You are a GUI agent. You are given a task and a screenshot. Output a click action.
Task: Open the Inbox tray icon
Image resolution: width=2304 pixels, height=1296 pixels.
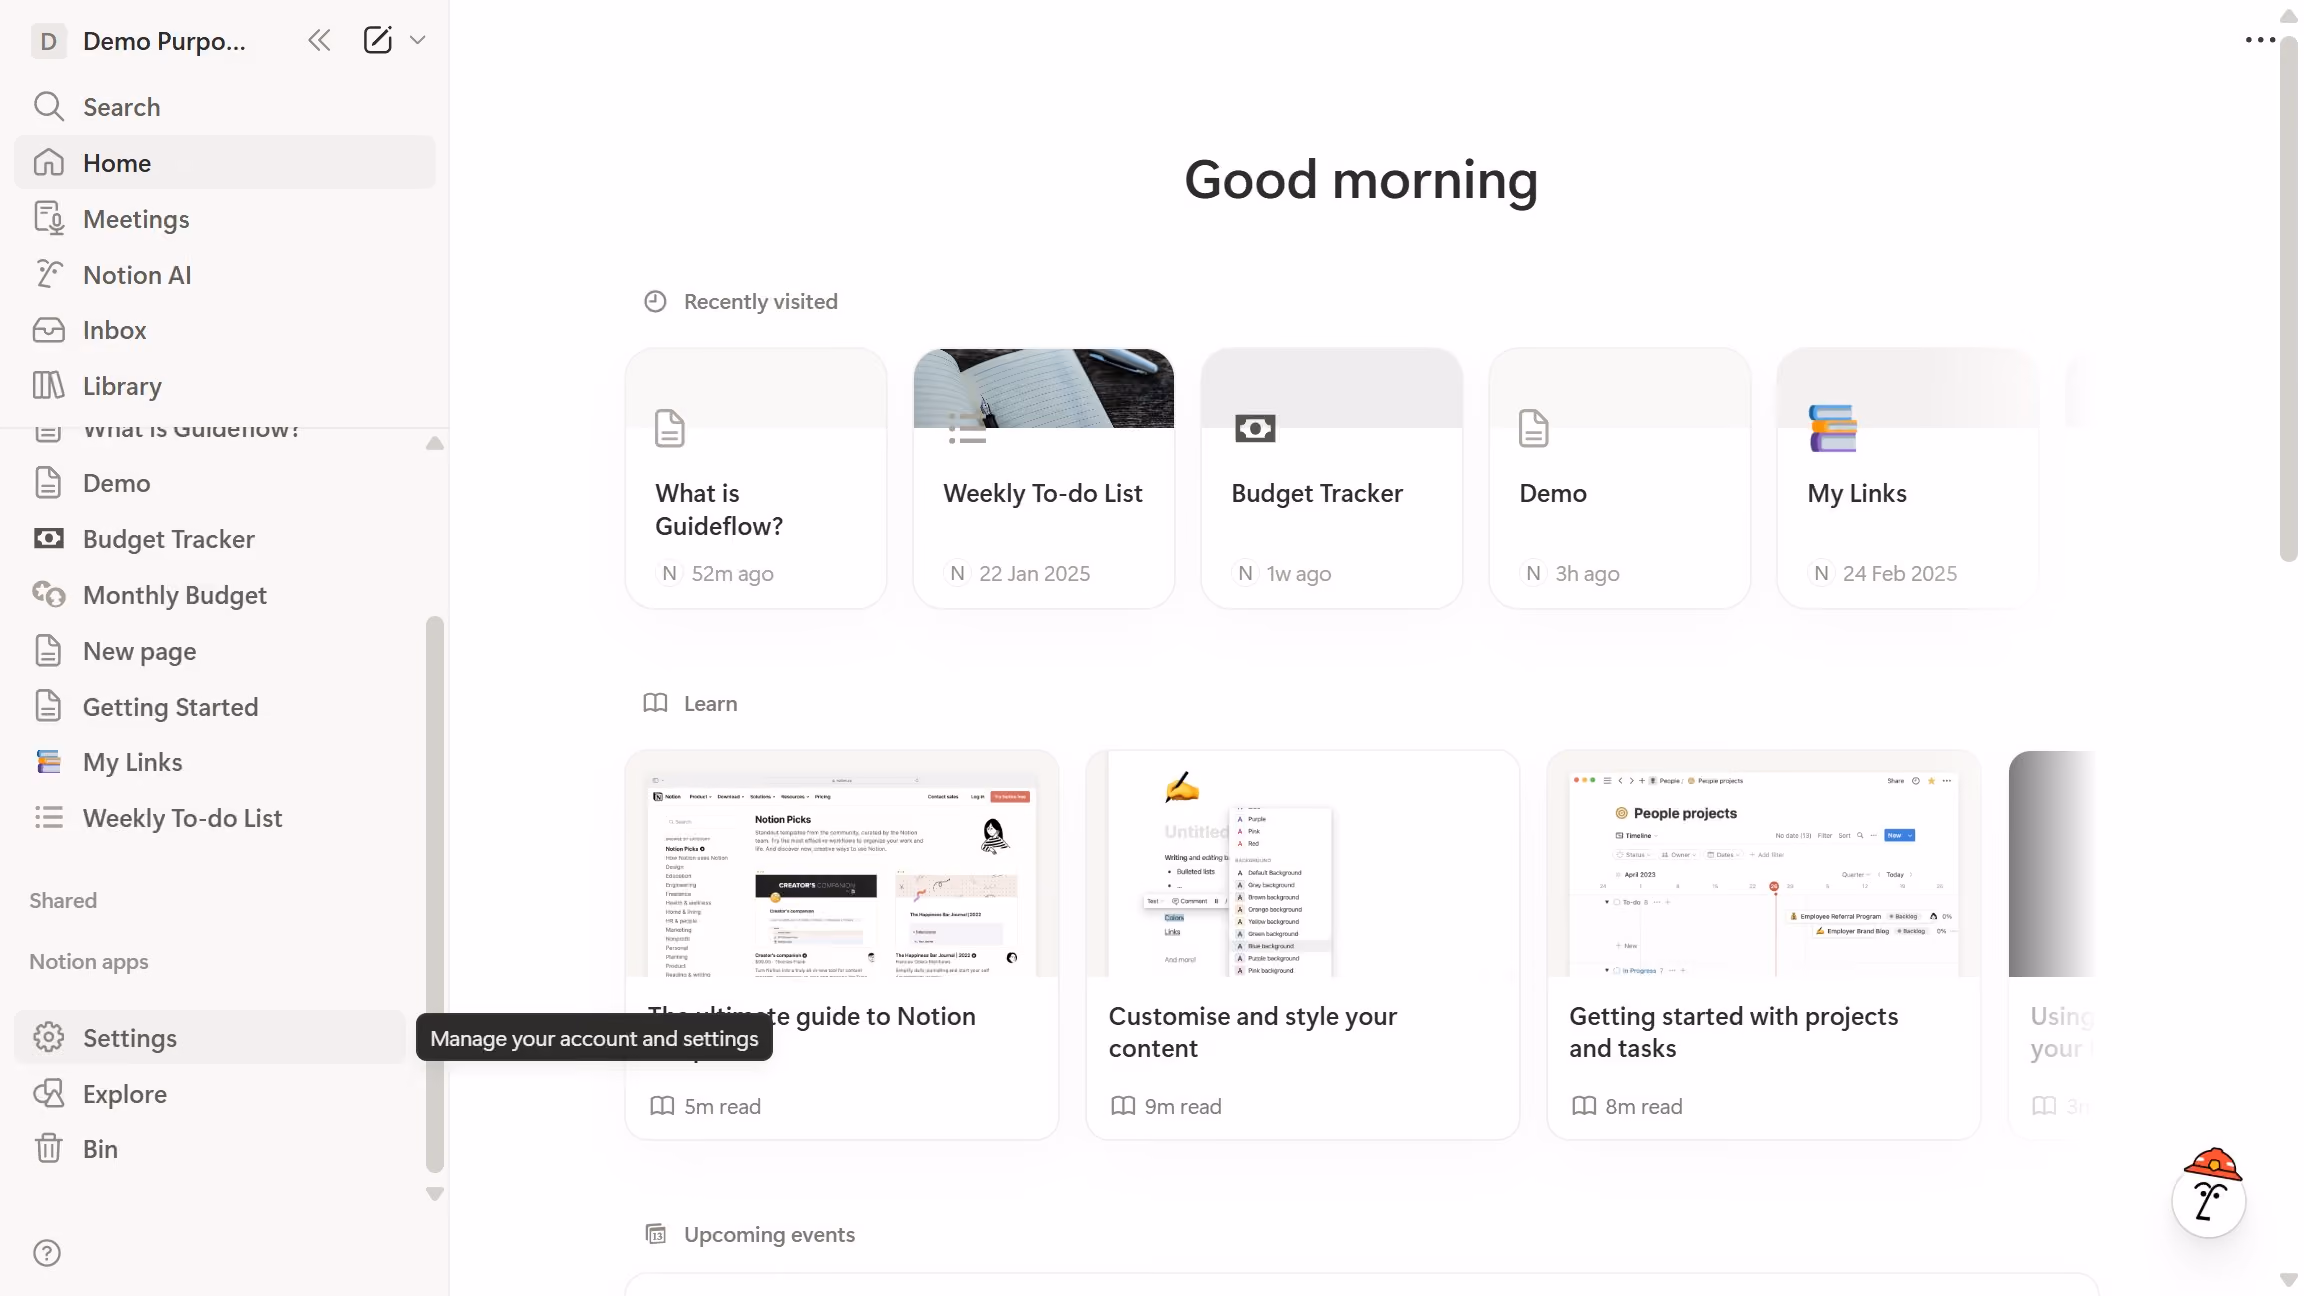click(48, 330)
